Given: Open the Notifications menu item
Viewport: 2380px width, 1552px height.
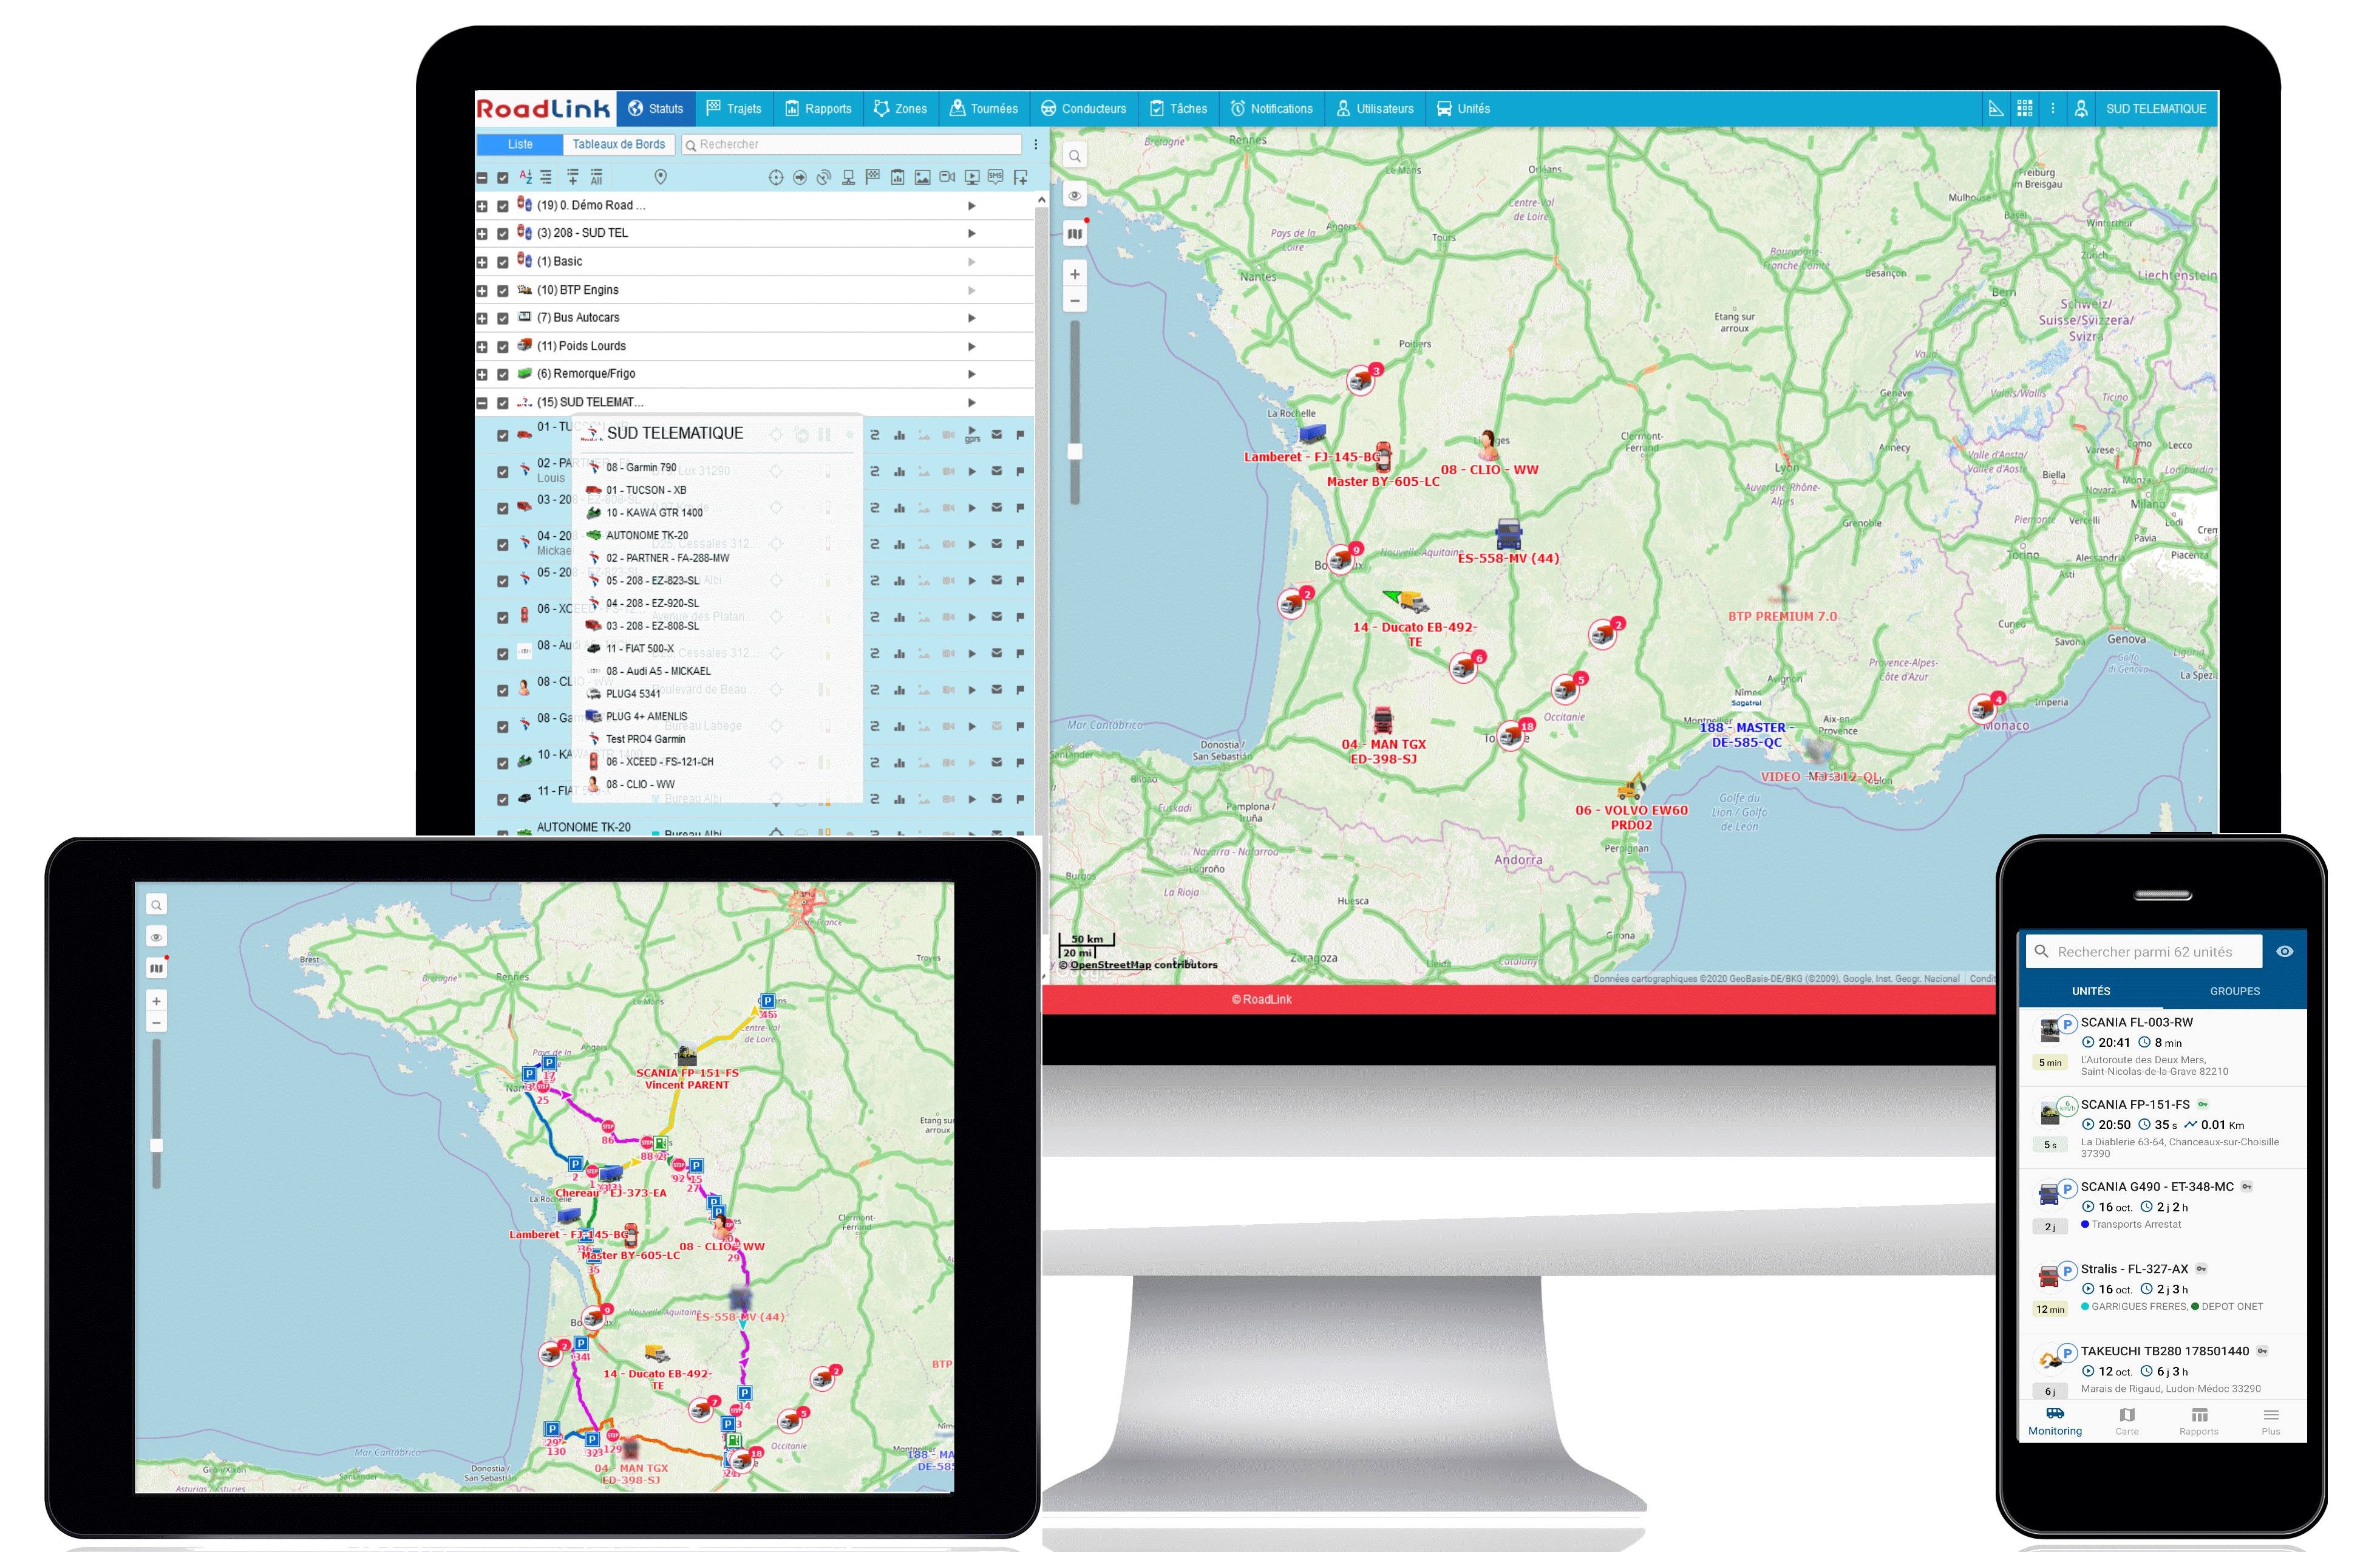Looking at the screenshot, I should point(1271,108).
